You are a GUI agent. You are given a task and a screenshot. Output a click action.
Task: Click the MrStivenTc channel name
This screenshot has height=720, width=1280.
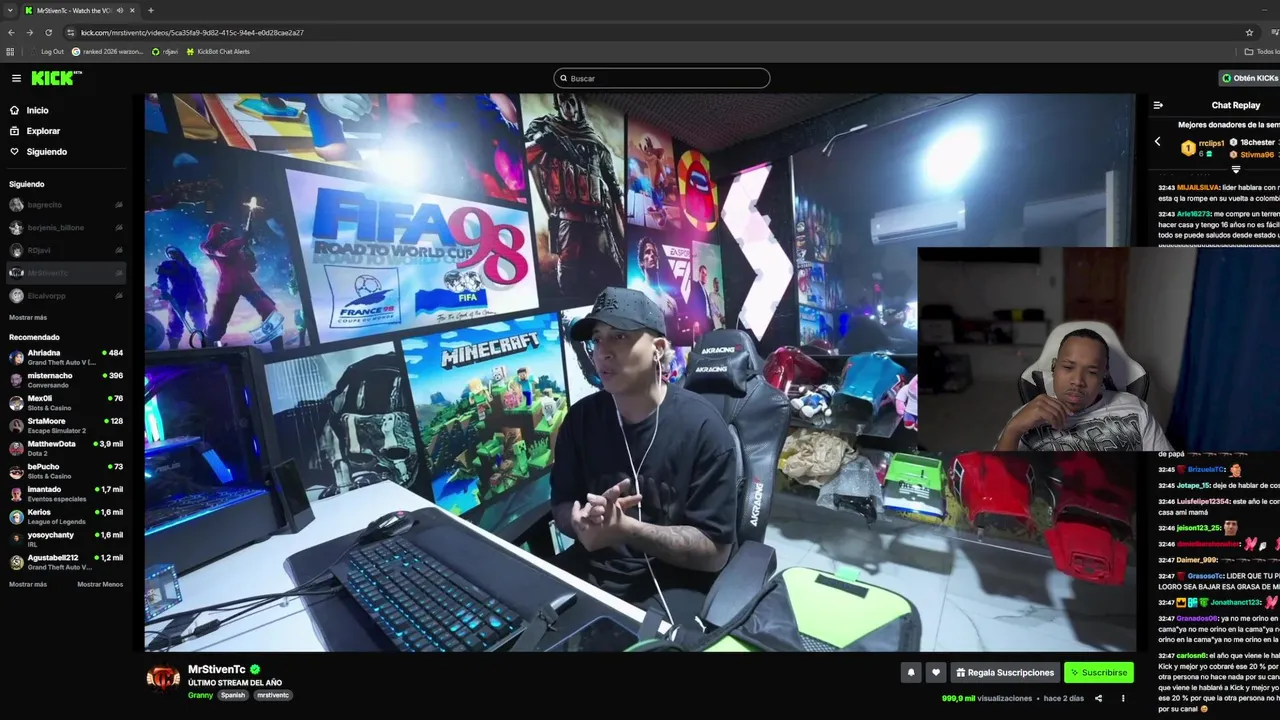coord(217,669)
